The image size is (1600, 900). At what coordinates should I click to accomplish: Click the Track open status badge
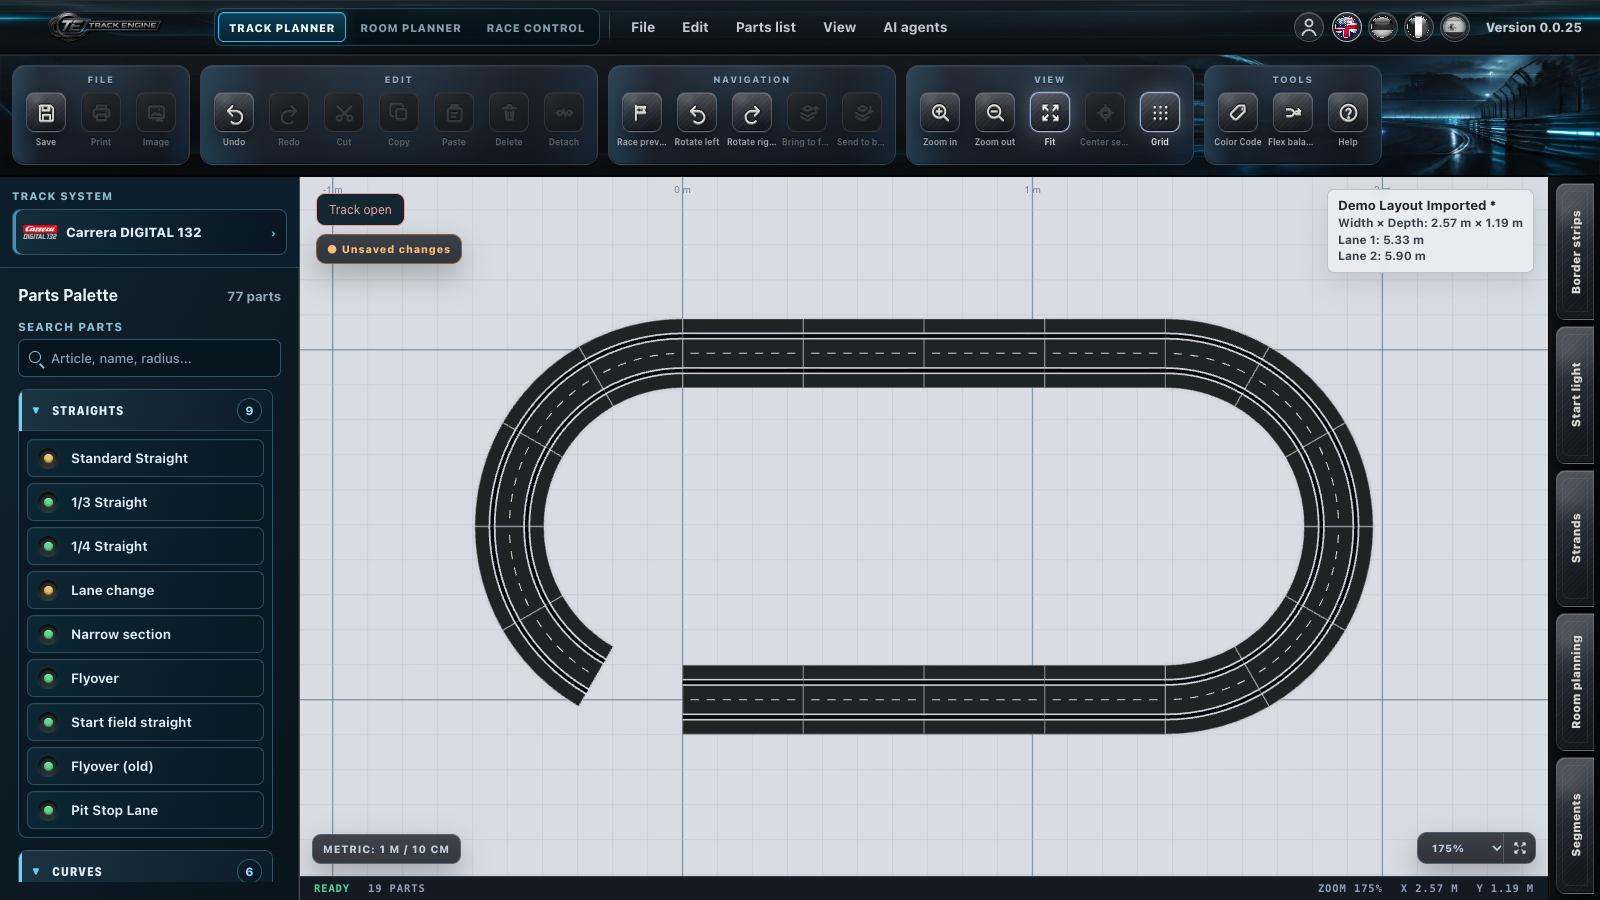[361, 210]
